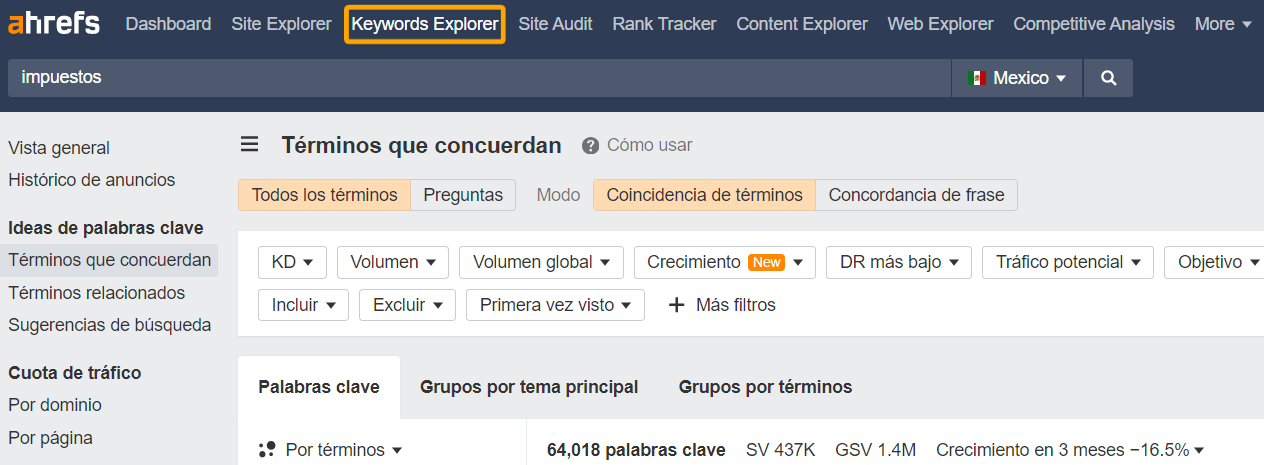
Task: Open Rank Tracker
Action: pos(664,24)
